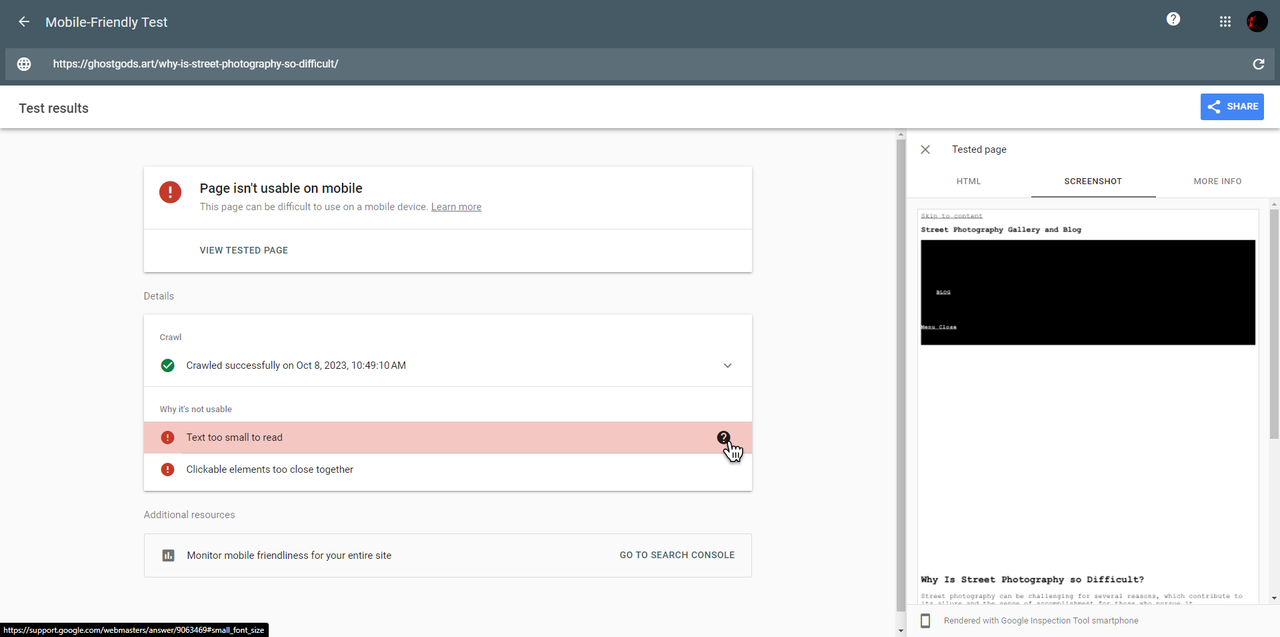Image resolution: width=1280 pixels, height=637 pixels.
Task: Select Clickable elements too close together row
Action: point(448,469)
